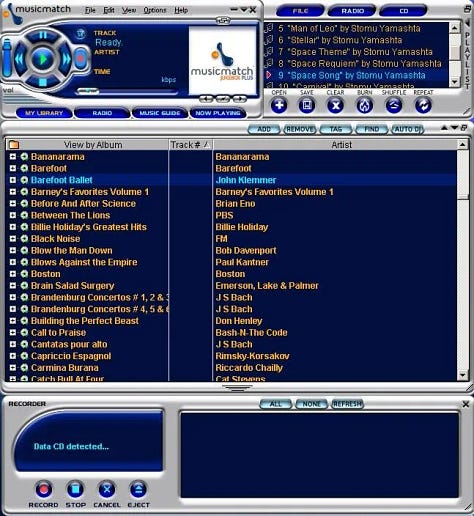Expand the Building the Perfect Beast album
Screen dimensions: 474x516
click(13, 321)
